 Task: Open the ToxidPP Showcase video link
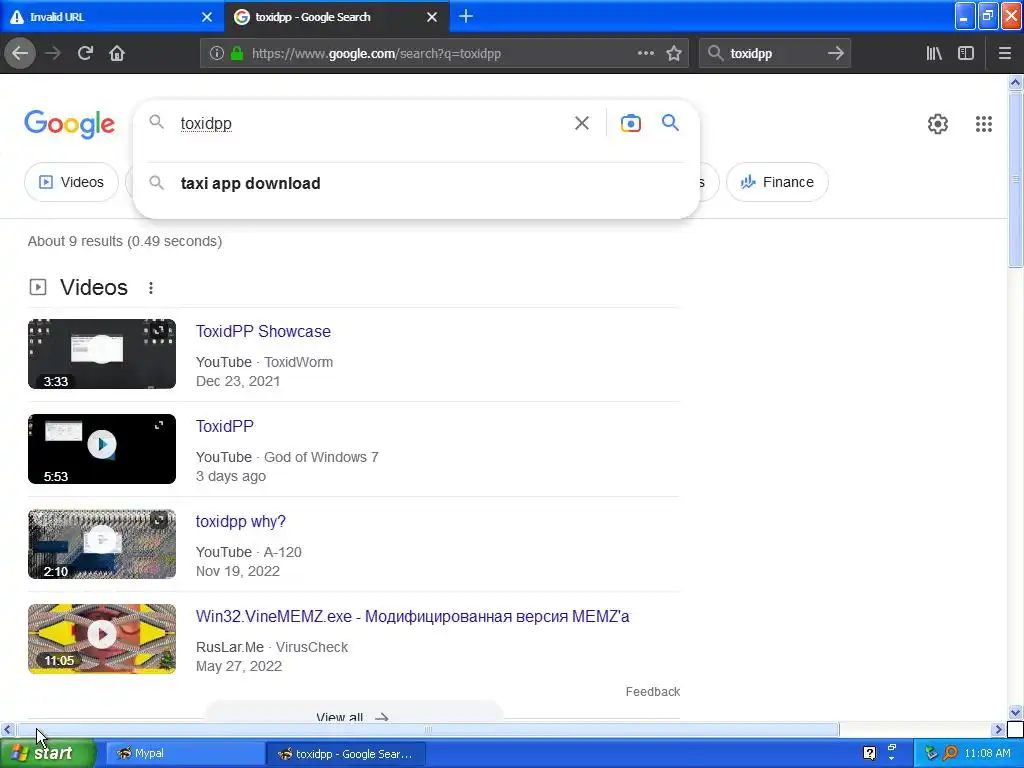pyautogui.click(x=263, y=332)
